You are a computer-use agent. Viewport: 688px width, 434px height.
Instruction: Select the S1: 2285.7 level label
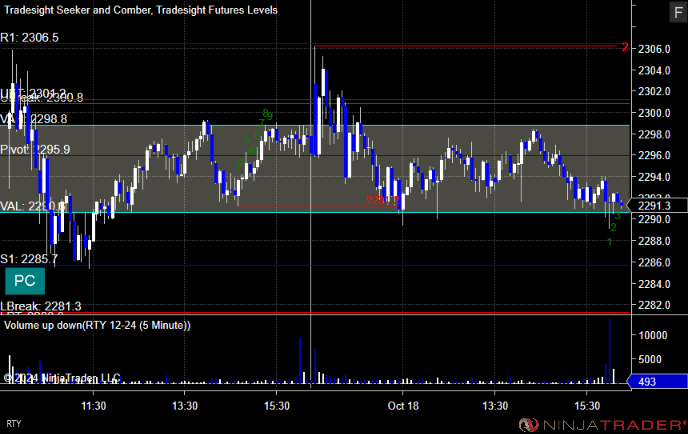(x=29, y=259)
